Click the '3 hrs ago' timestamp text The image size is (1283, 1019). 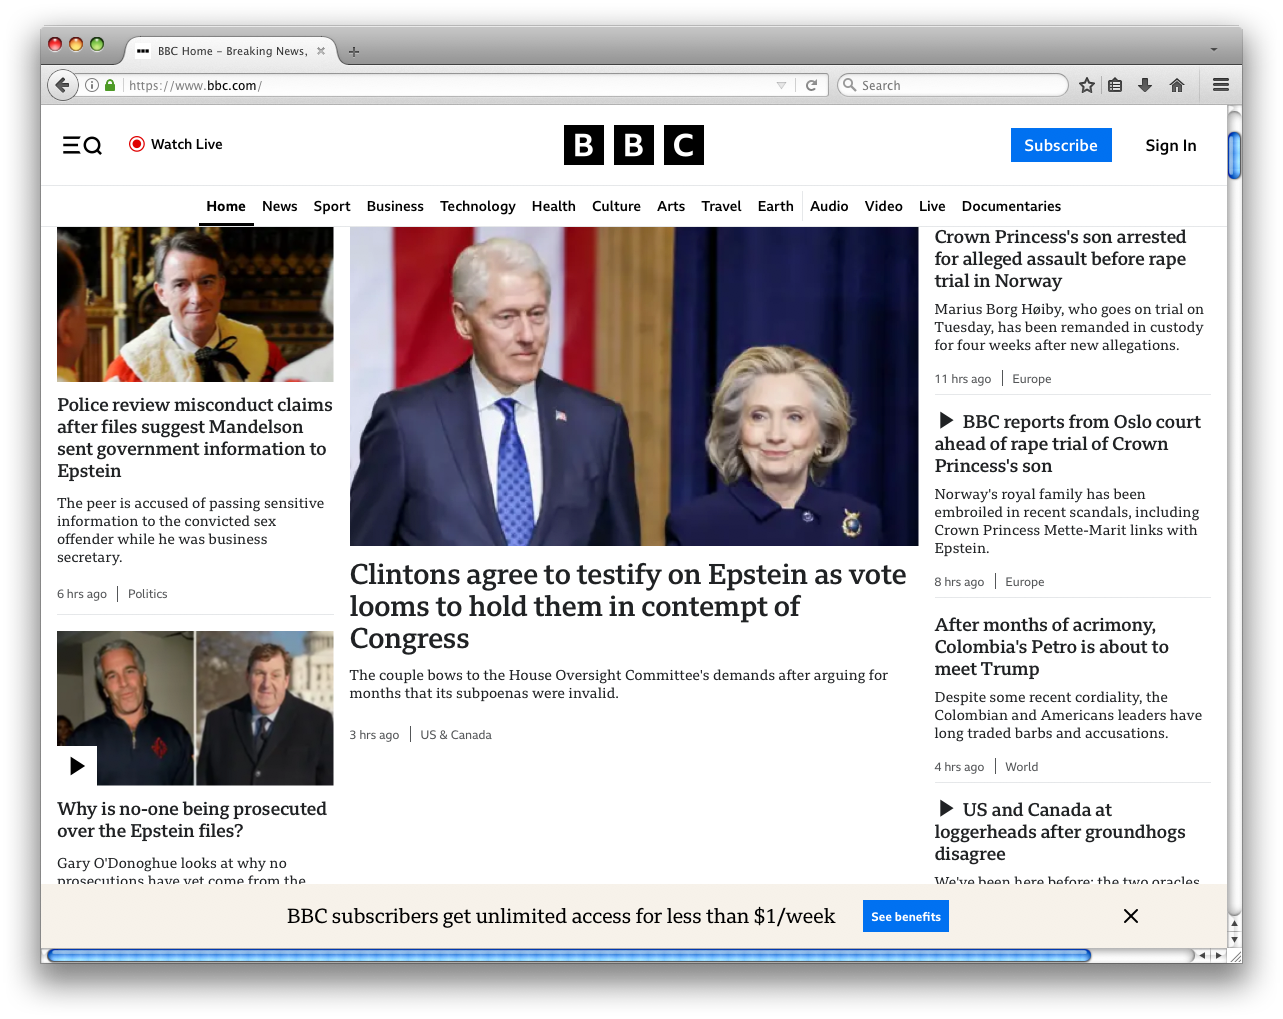[x=374, y=735]
